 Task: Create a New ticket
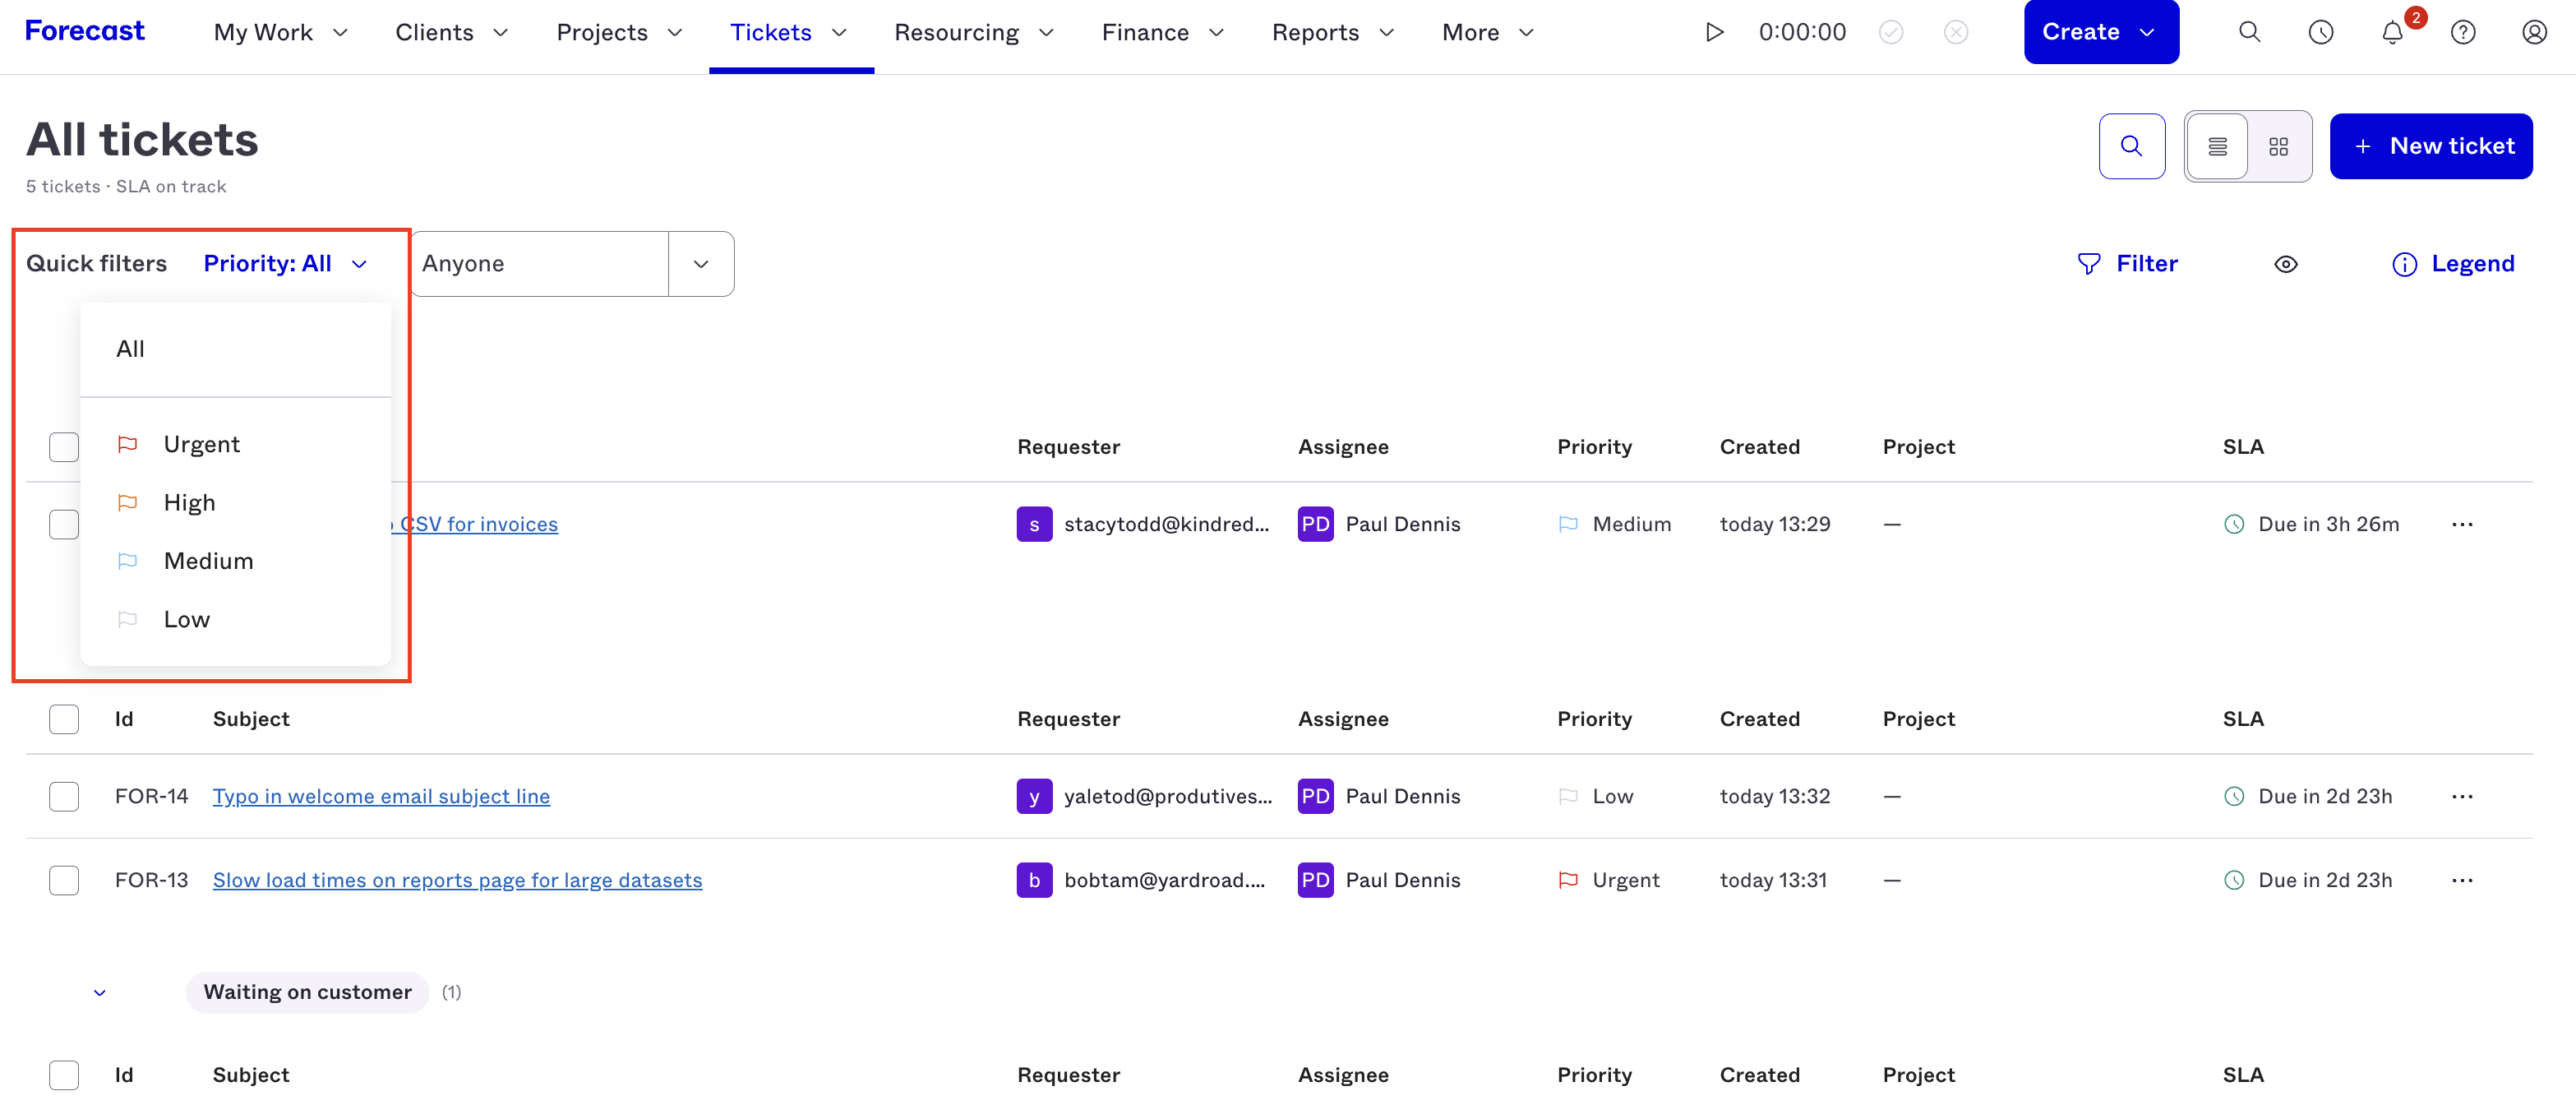click(2430, 146)
